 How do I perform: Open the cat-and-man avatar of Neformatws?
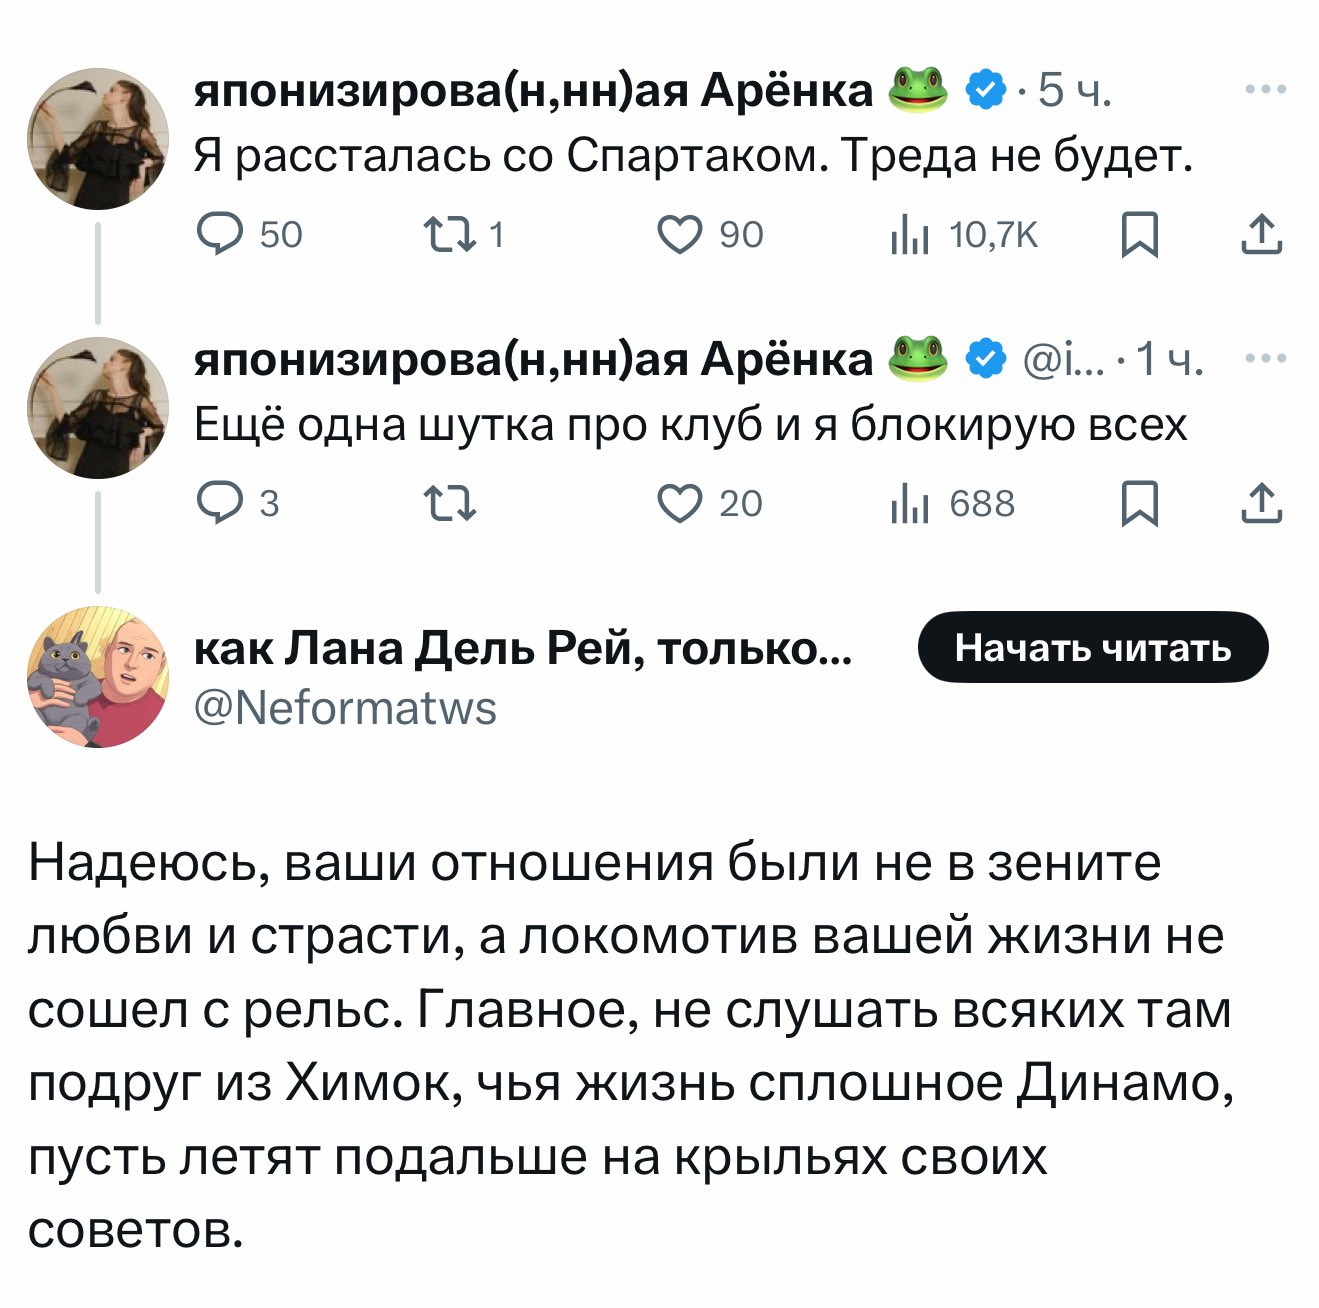[x=98, y=676]
